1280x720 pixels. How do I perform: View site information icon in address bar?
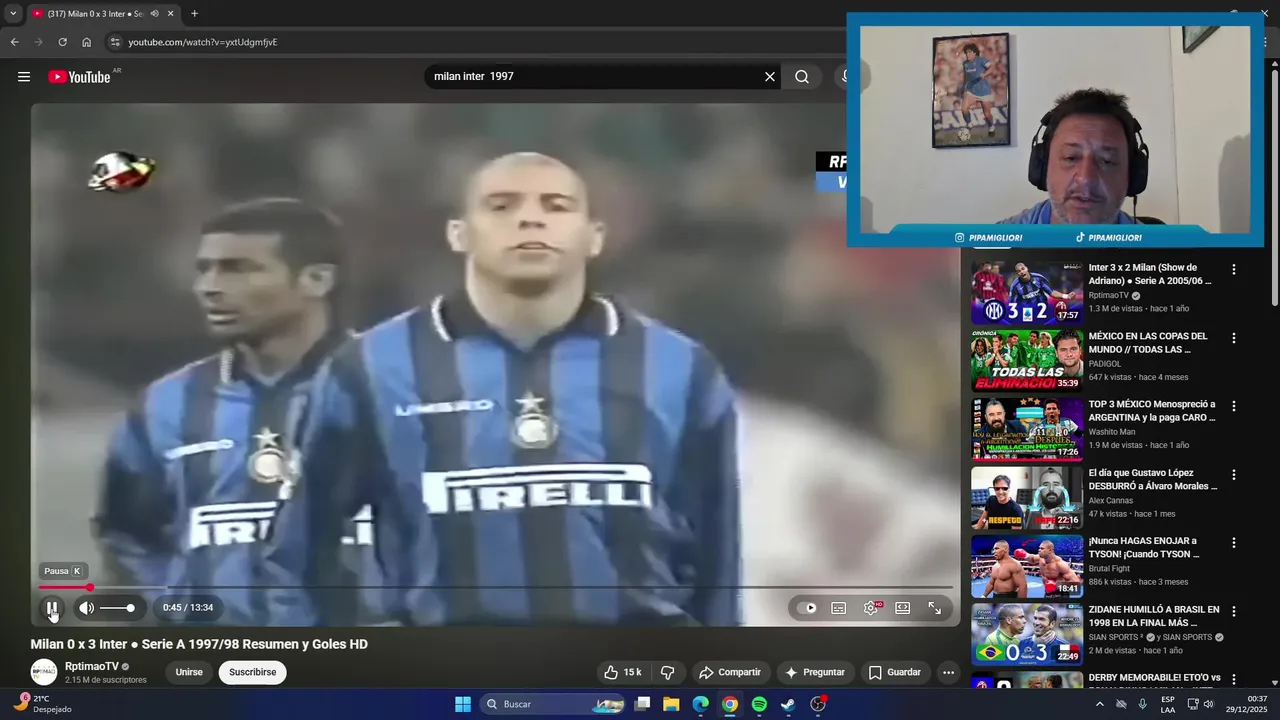tap(115, 42)
